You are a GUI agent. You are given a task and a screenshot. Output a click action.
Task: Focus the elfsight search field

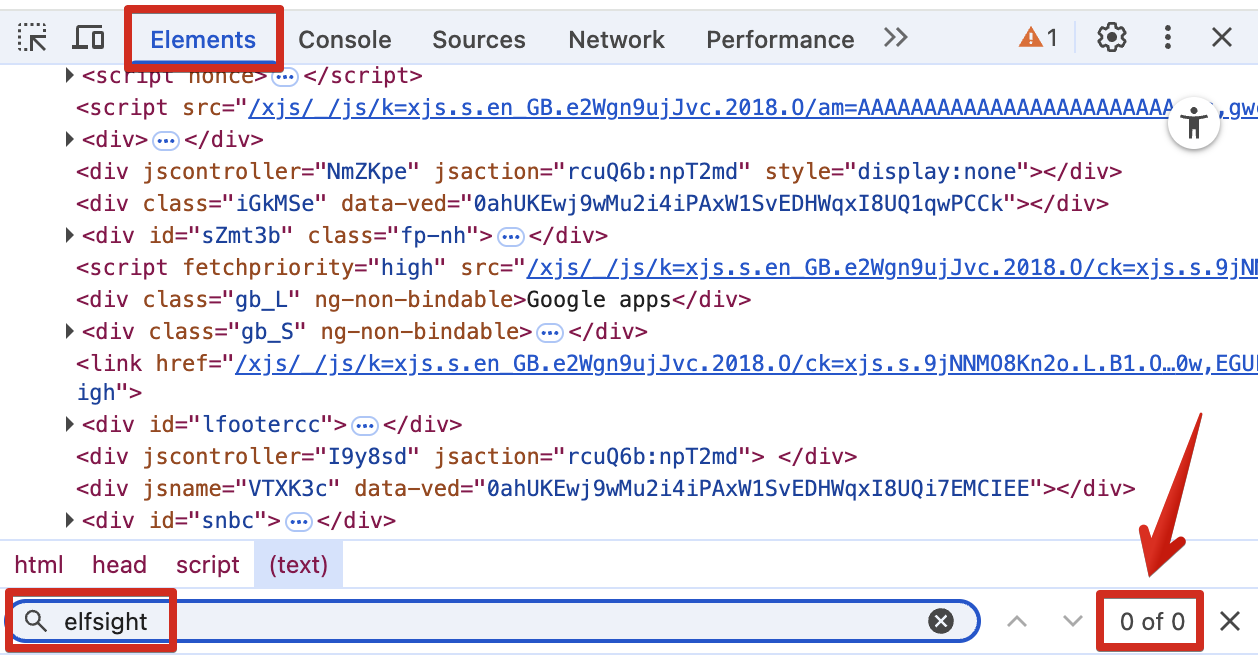click(493, 622)
